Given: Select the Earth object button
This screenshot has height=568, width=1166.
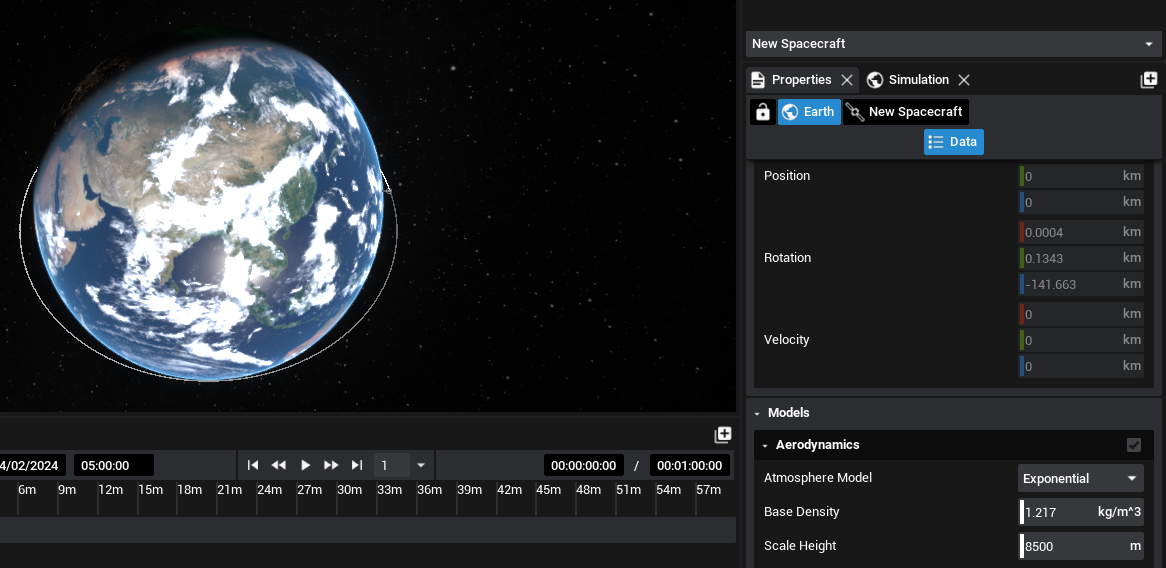Looking at the screenshot, I should tap(809, 112).
